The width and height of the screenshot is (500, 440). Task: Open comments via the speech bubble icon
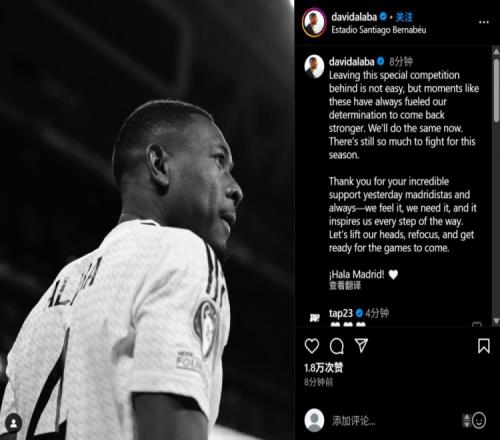(x=337, y=346)
